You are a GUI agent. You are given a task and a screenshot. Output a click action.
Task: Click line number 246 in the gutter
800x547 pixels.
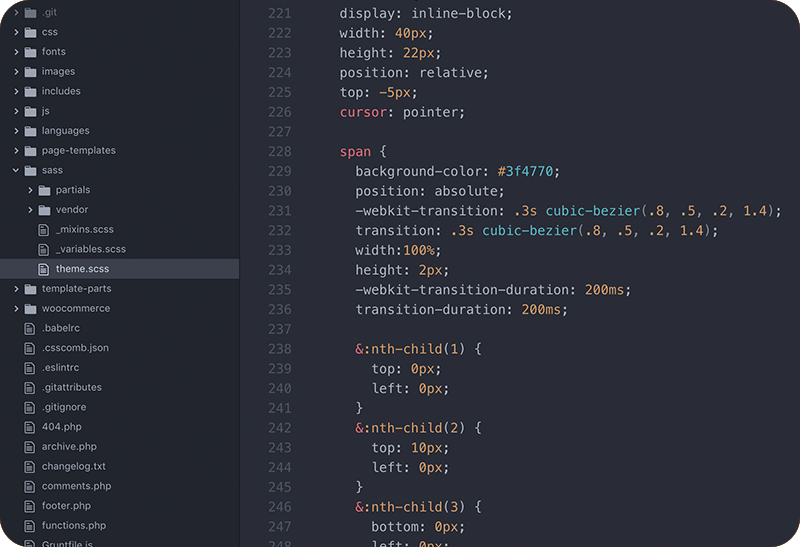point(280,507)
